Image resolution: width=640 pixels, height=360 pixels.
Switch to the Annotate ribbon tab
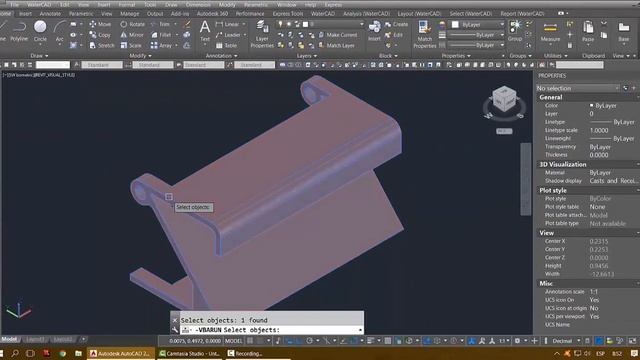click(x=50, y=13)
